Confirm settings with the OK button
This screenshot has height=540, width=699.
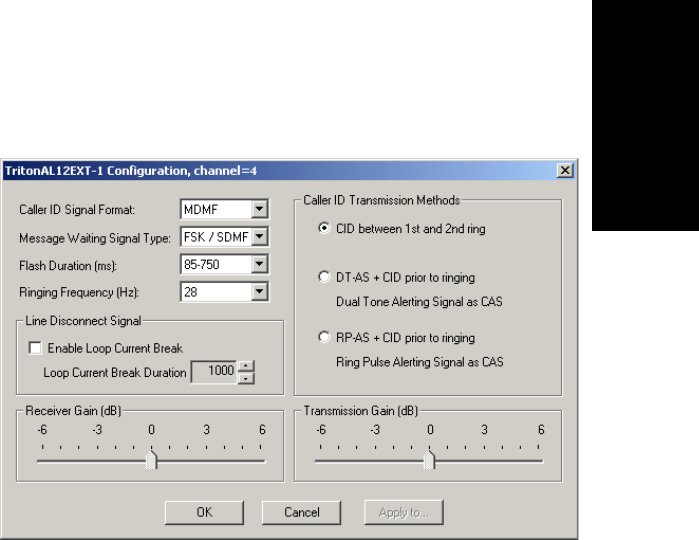[x=204, y=512]
